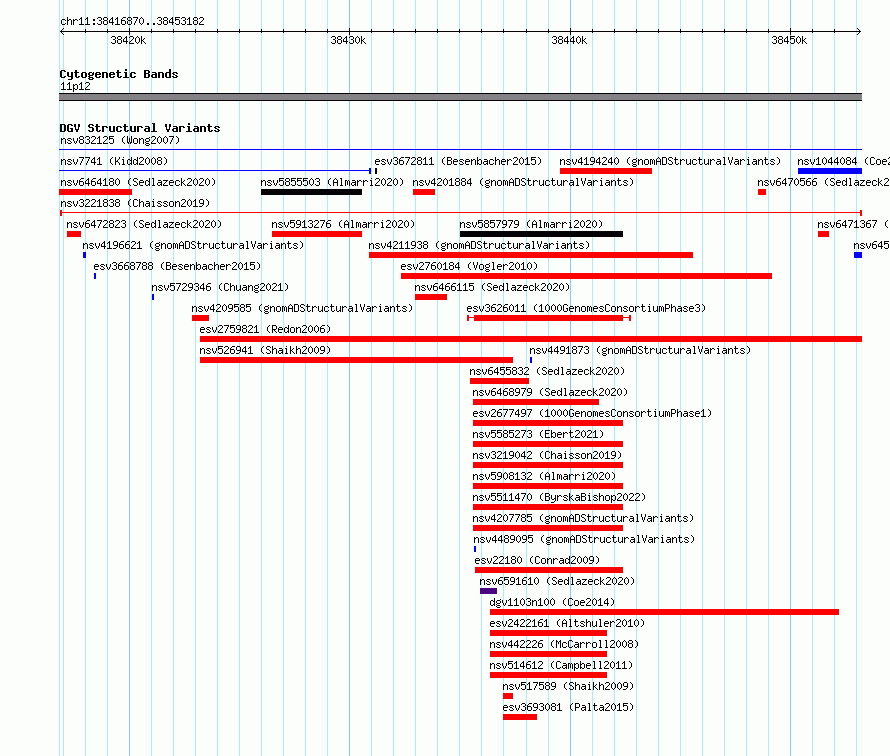Click nsv4489095 gnomAD variant label
890x756 pixels.
pyautogui.click(x=584, y=539)
